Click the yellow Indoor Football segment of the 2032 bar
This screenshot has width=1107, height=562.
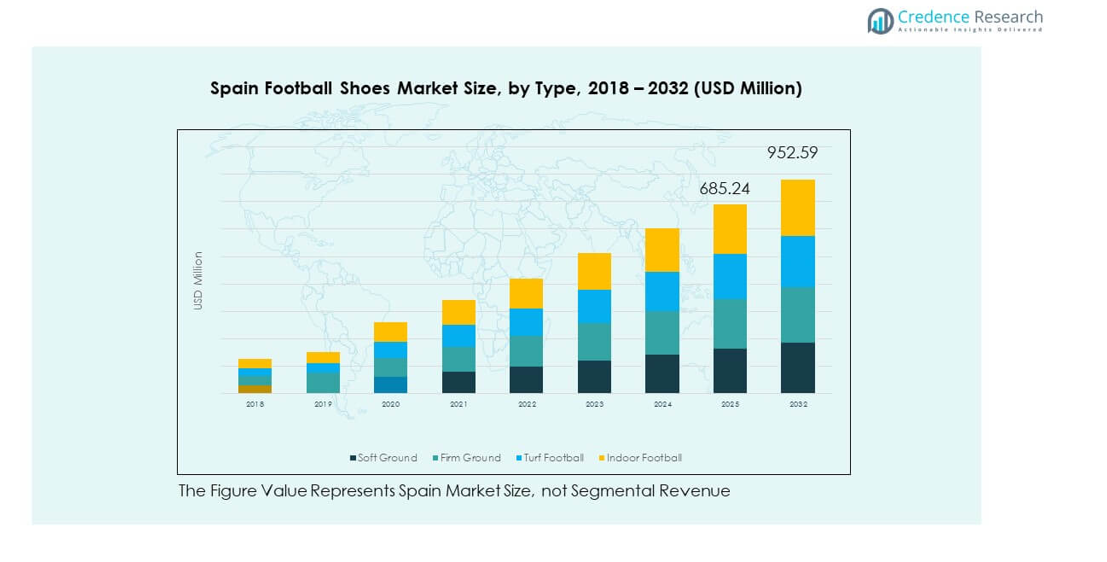tap(797, 207)
